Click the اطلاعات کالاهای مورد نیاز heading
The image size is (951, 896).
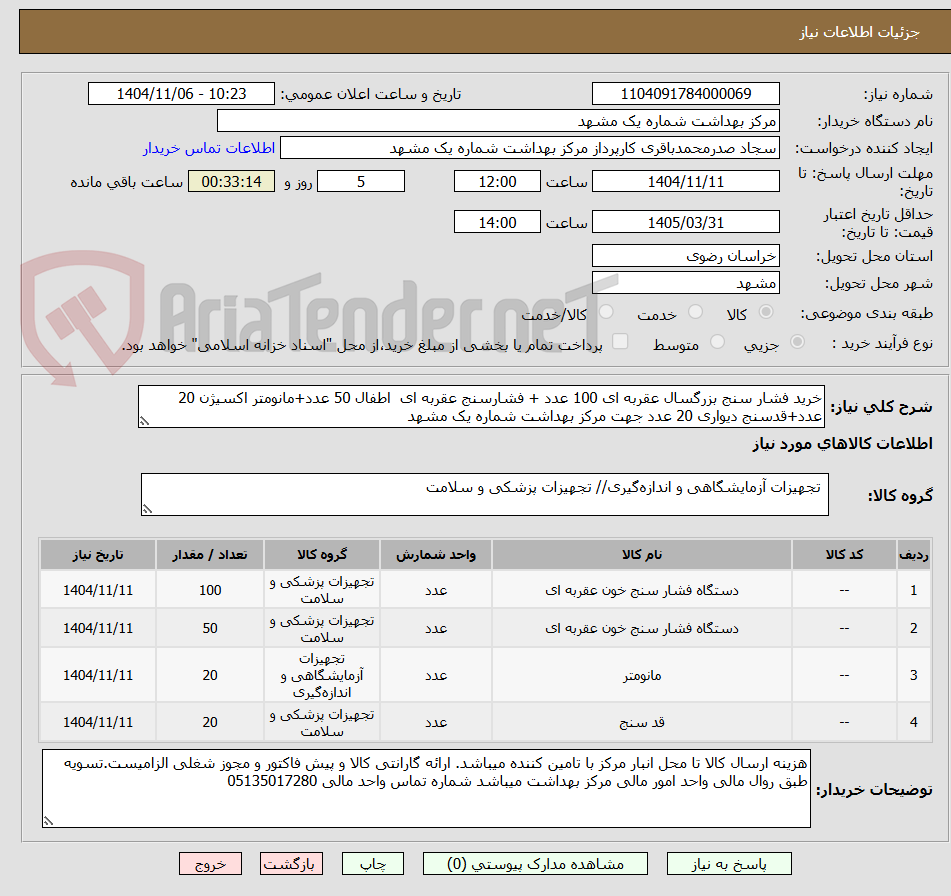coord(842,443)
